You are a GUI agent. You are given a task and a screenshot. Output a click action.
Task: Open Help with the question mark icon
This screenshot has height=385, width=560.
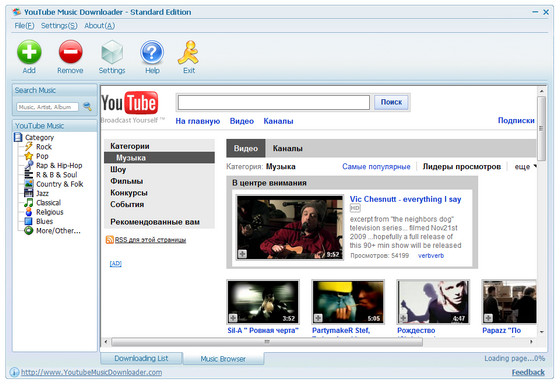click(x=152, y=52)
